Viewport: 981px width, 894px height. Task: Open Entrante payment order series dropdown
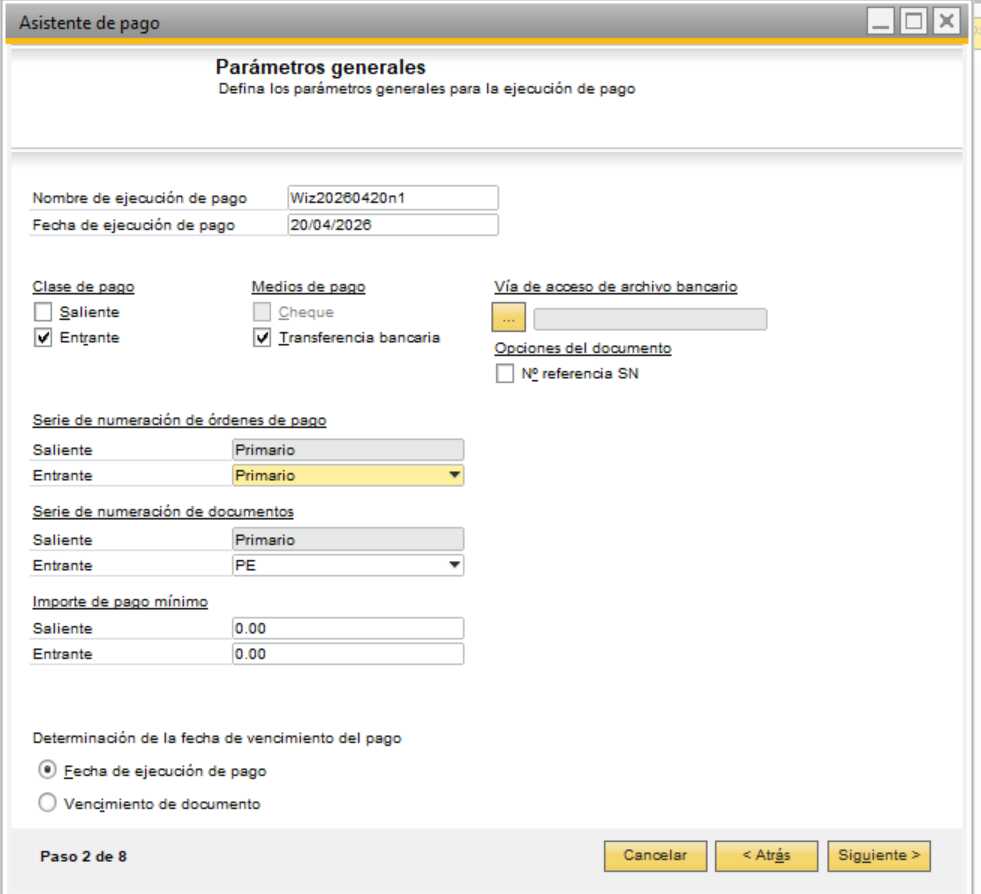pos(455,476)
